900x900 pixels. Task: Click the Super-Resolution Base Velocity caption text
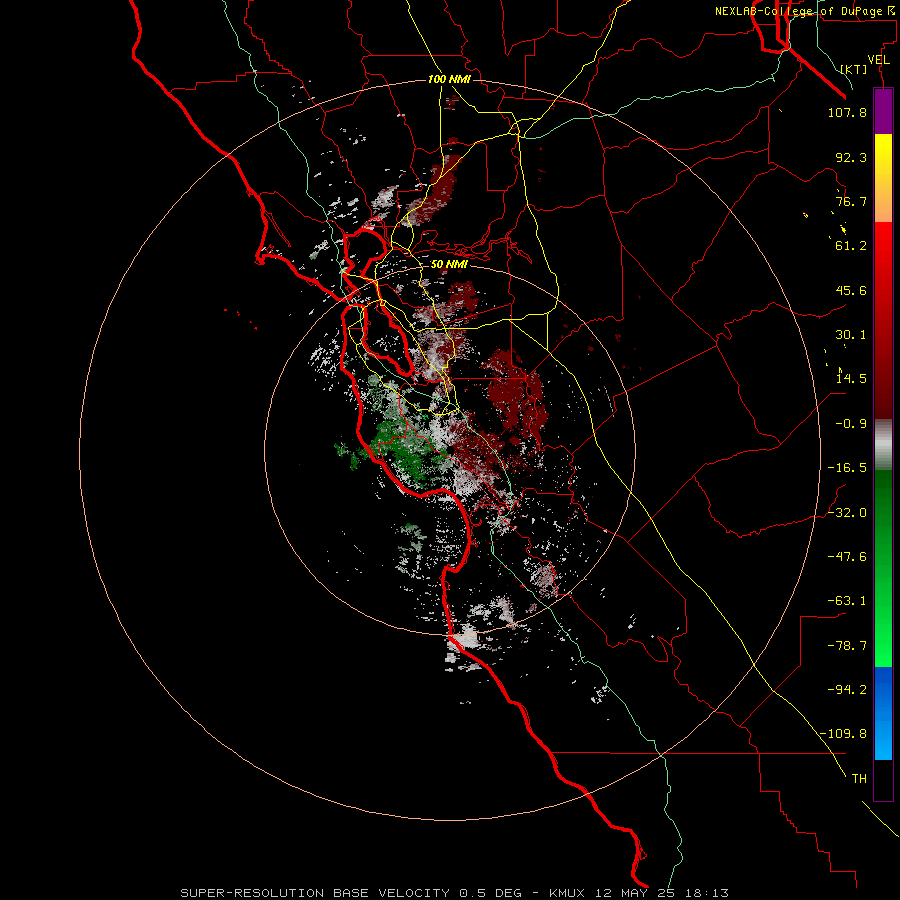(x=455, y=893)
